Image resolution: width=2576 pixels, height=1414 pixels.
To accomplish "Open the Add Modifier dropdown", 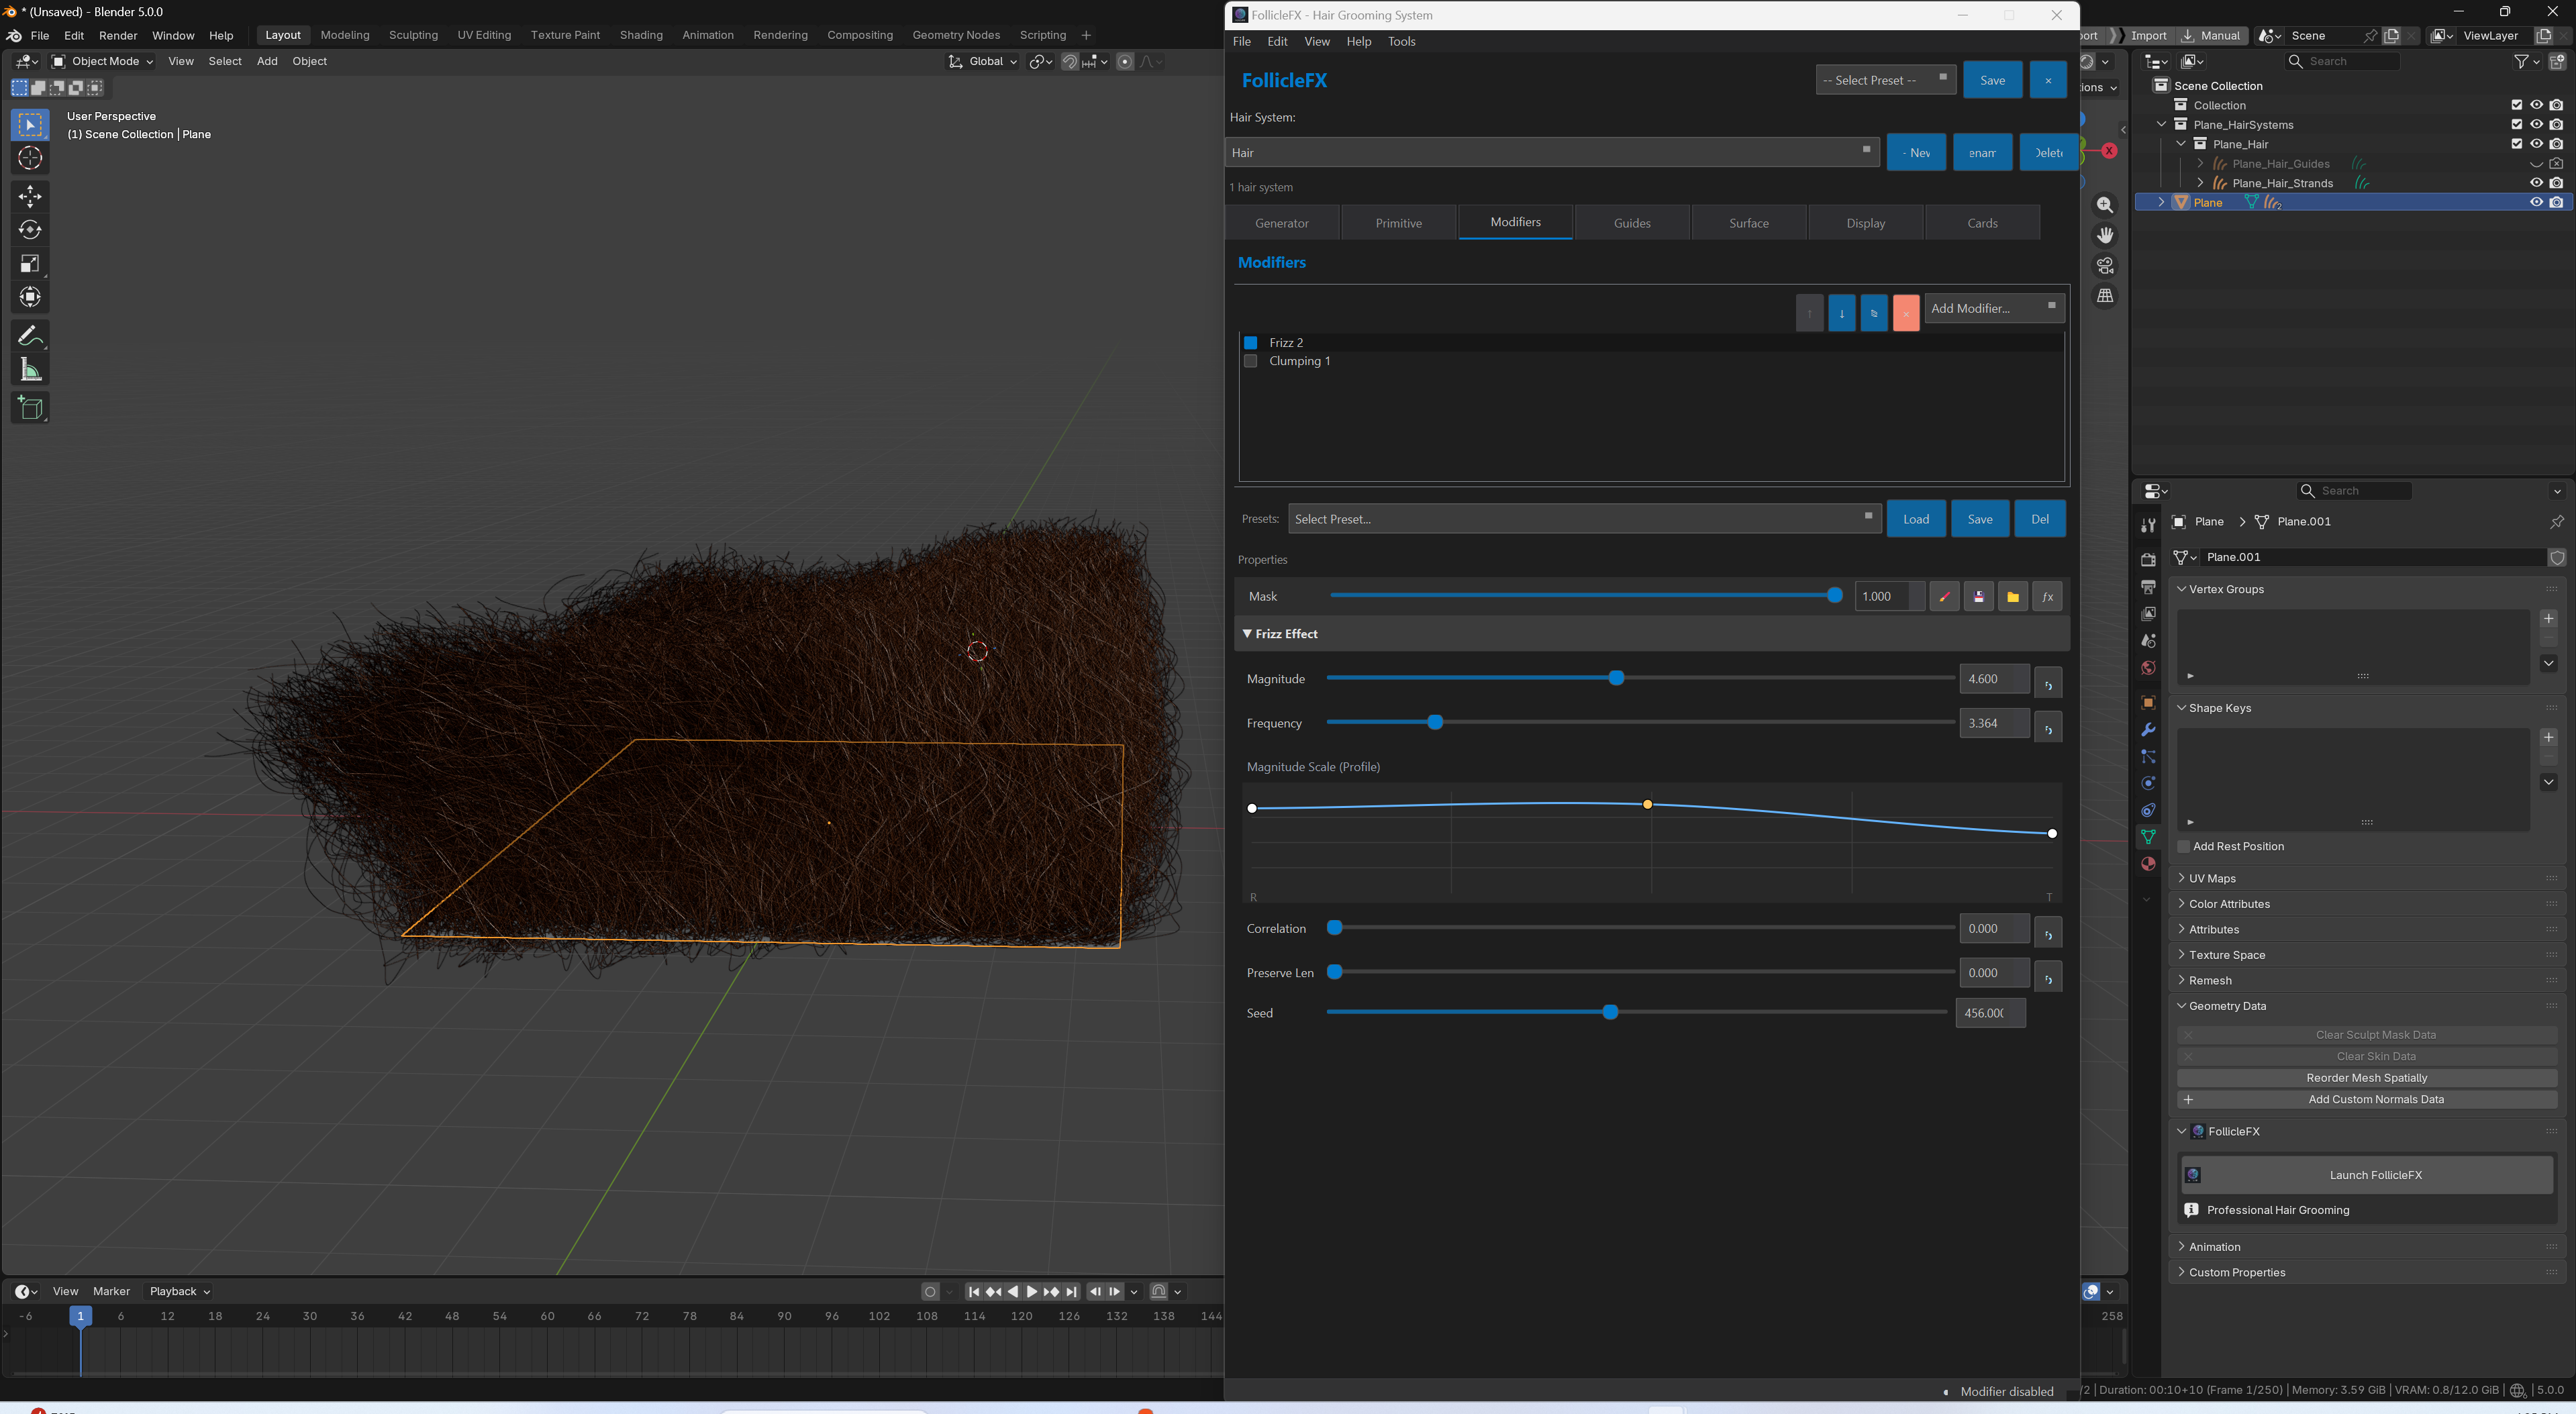I will [1993, 308].
